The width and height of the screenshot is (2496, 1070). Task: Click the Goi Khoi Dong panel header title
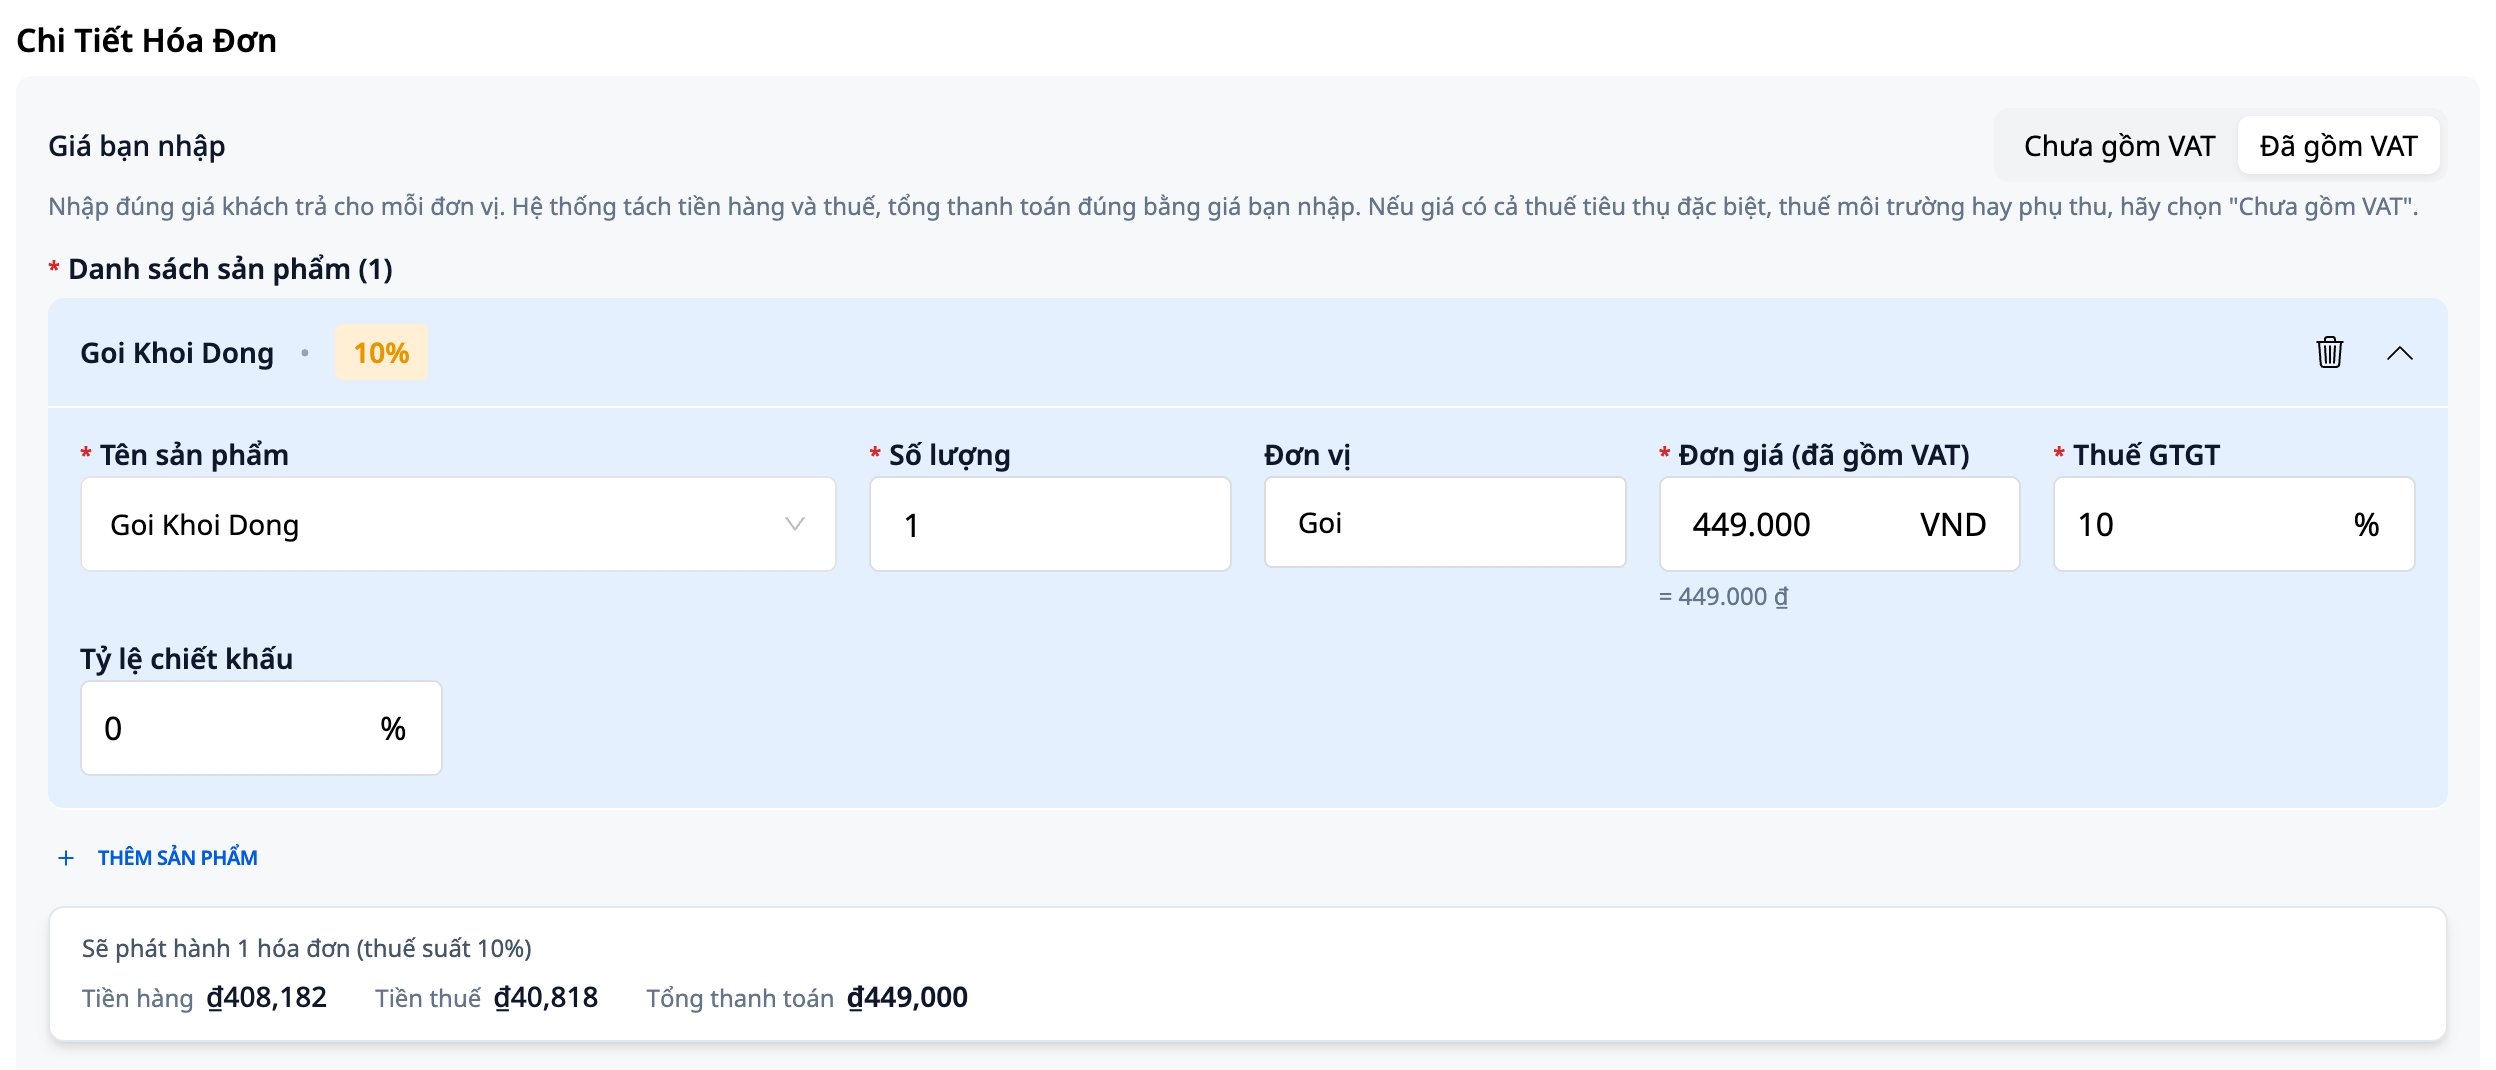coord(177,353)
